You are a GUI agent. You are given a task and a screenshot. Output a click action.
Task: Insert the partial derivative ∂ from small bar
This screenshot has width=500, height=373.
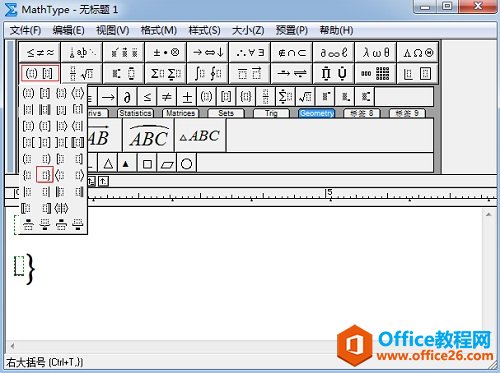[x=127, y=97]
